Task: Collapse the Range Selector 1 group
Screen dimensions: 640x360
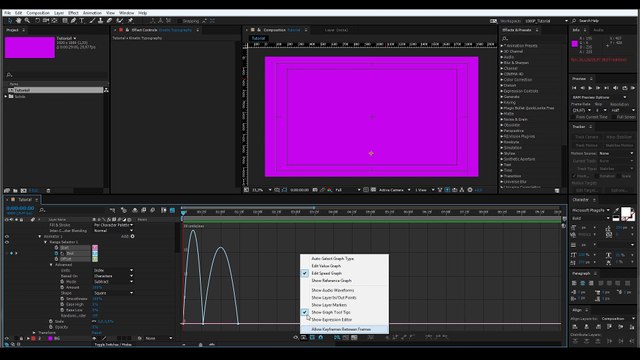Action: [x=46, y=242]
